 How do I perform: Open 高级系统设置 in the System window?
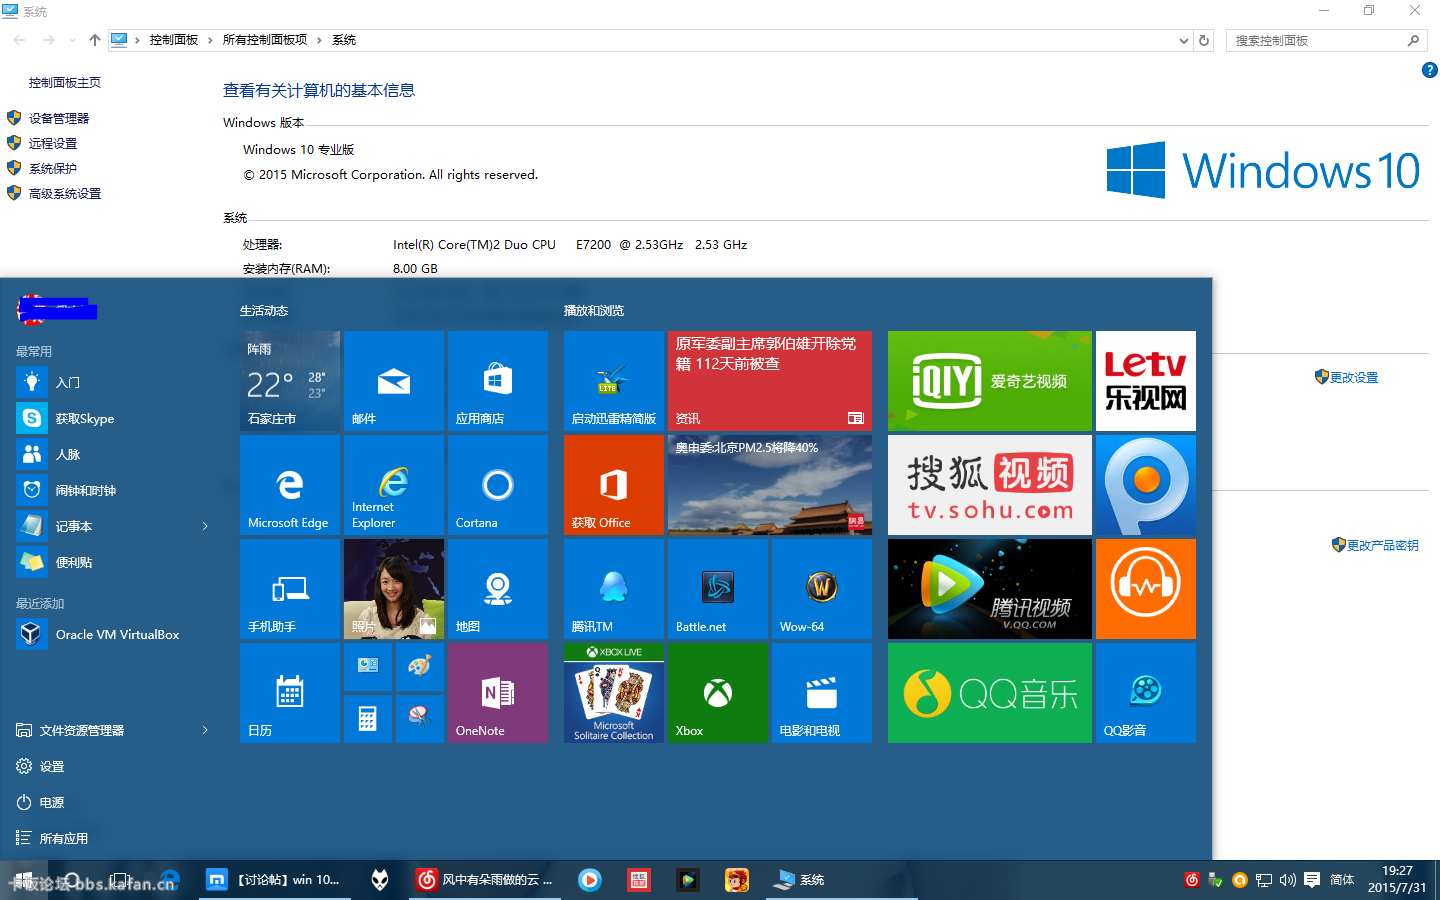[x=65, y=193]
